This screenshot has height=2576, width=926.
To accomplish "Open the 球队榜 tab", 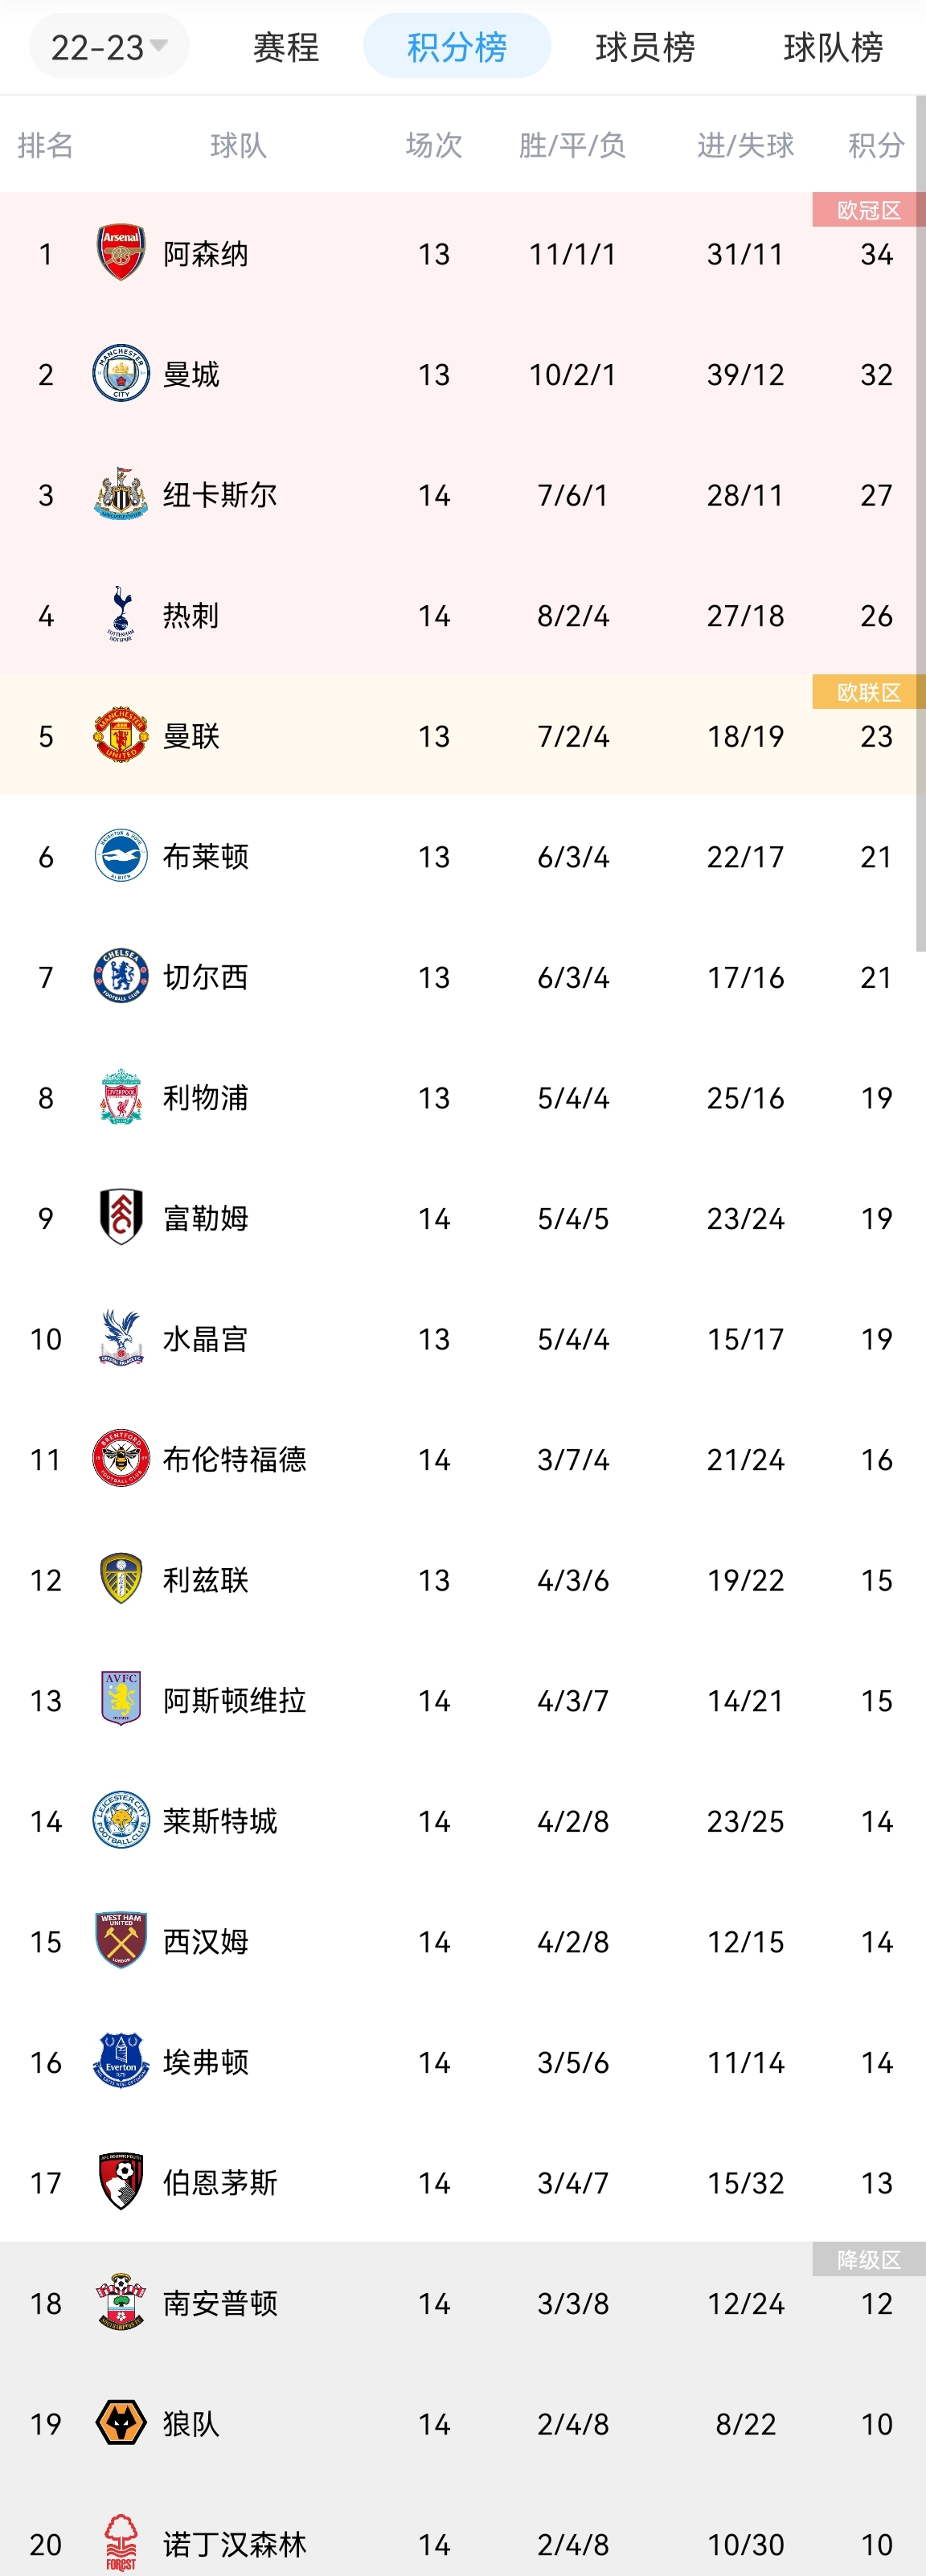I will click(x=833, y=47).
